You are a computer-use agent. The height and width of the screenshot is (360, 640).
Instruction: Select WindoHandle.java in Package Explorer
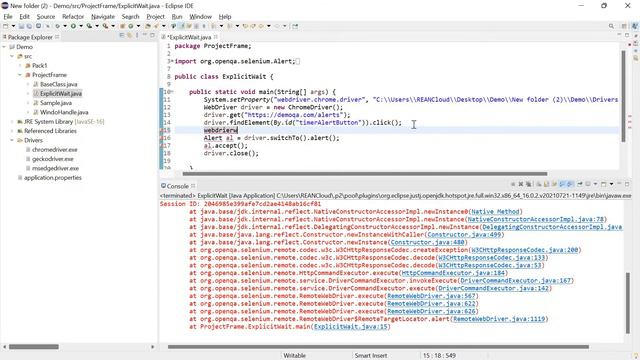point(64,112)
